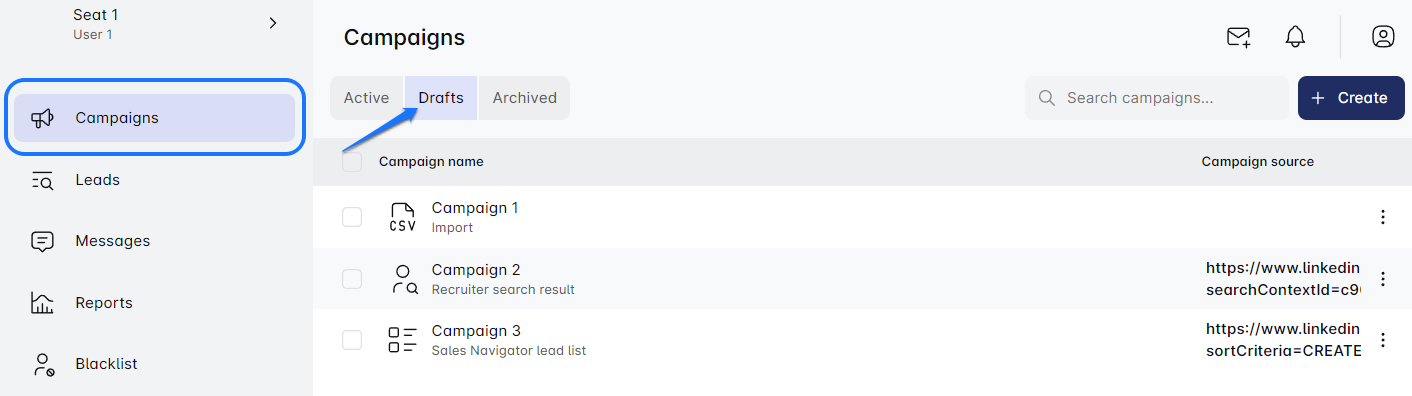This screenshot has height=396, width=1412.
Task: Switch to the Archived tab
Action: [x=524, y=98]
